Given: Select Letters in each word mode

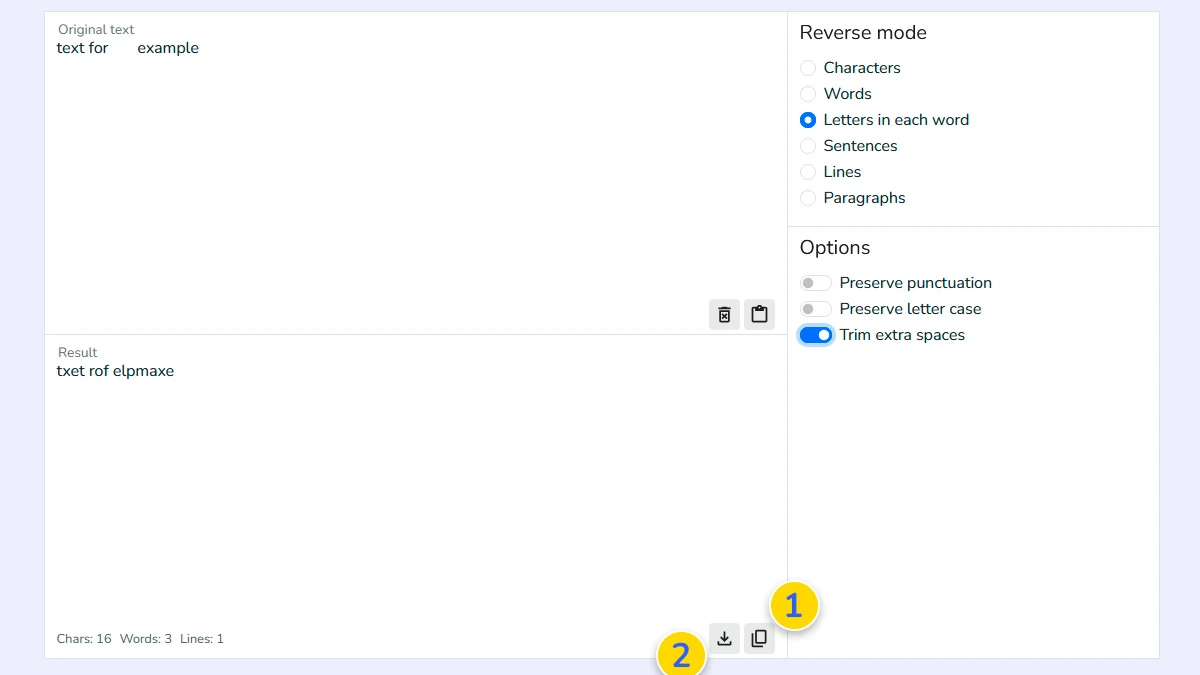Looking at the screenshot, I should click(x=807, y=119).
